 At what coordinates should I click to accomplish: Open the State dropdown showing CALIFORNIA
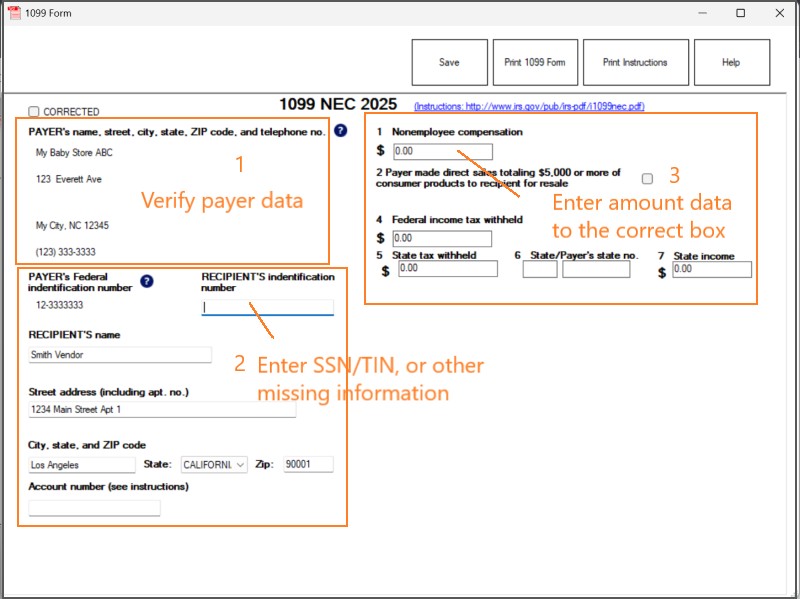click(214, 465)
